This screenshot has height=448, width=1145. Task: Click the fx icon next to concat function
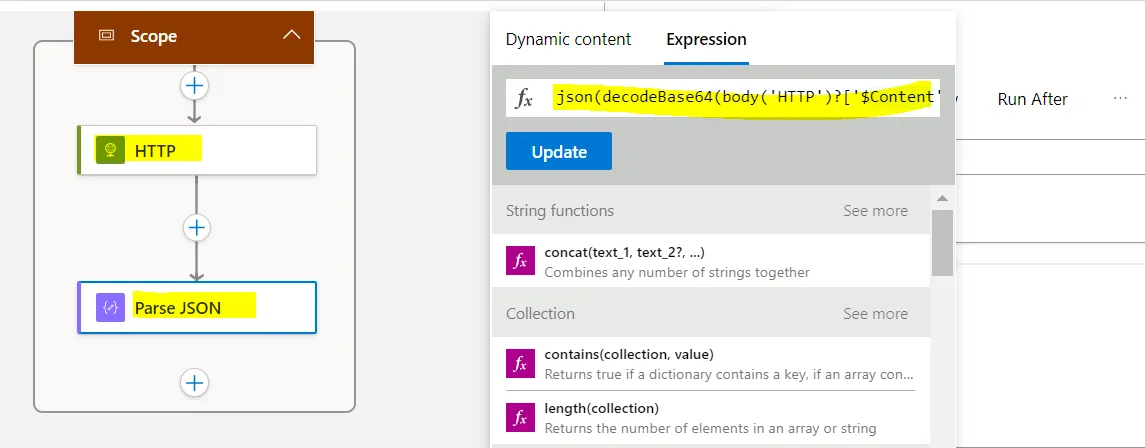click(520, 260)
